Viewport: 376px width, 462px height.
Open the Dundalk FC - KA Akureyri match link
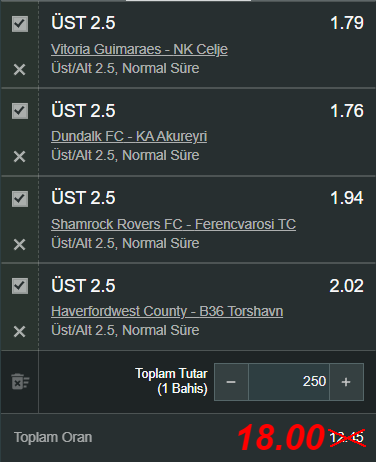point(129,136)
